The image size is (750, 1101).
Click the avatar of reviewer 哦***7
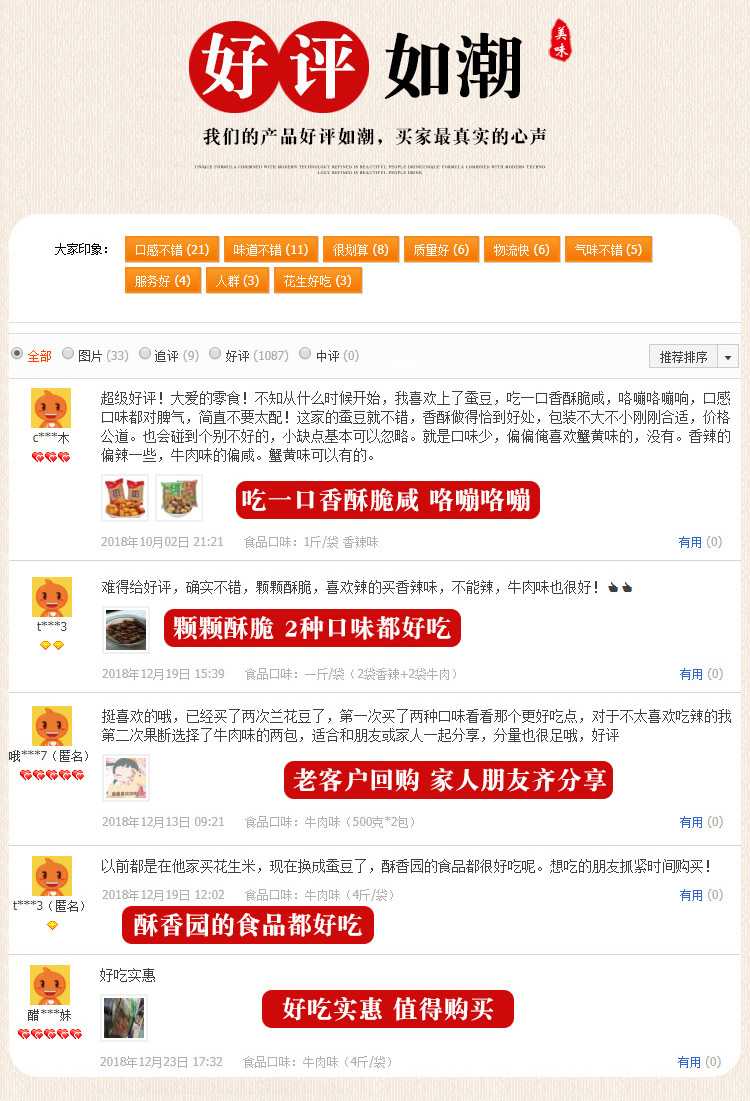coord(52,726)
